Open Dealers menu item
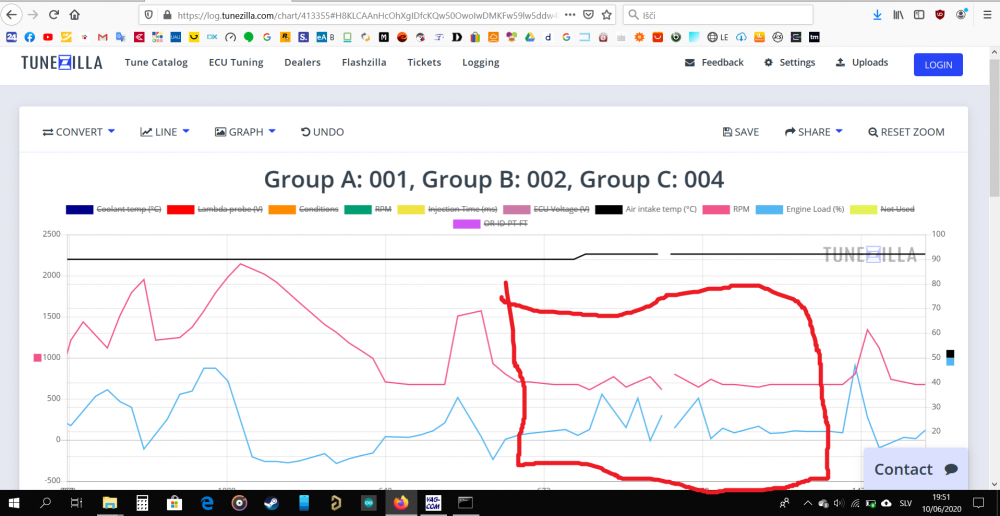 pos(302,63)
